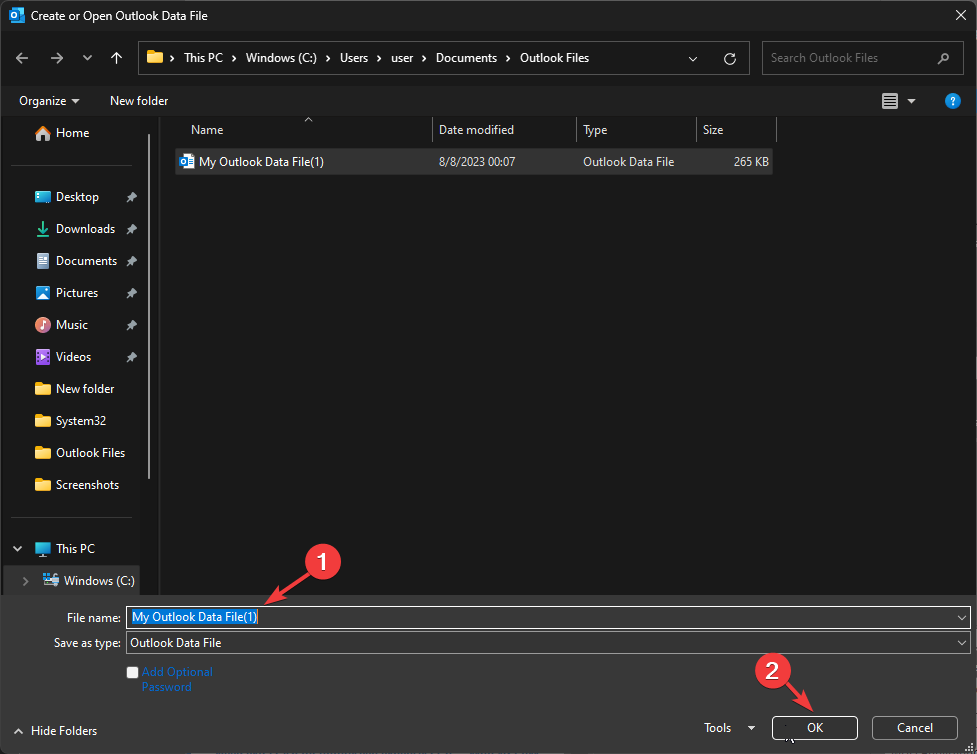Navigate to Documents via the breadcrumb
This screenshot has height=754, width=977.
pos(466,58)
